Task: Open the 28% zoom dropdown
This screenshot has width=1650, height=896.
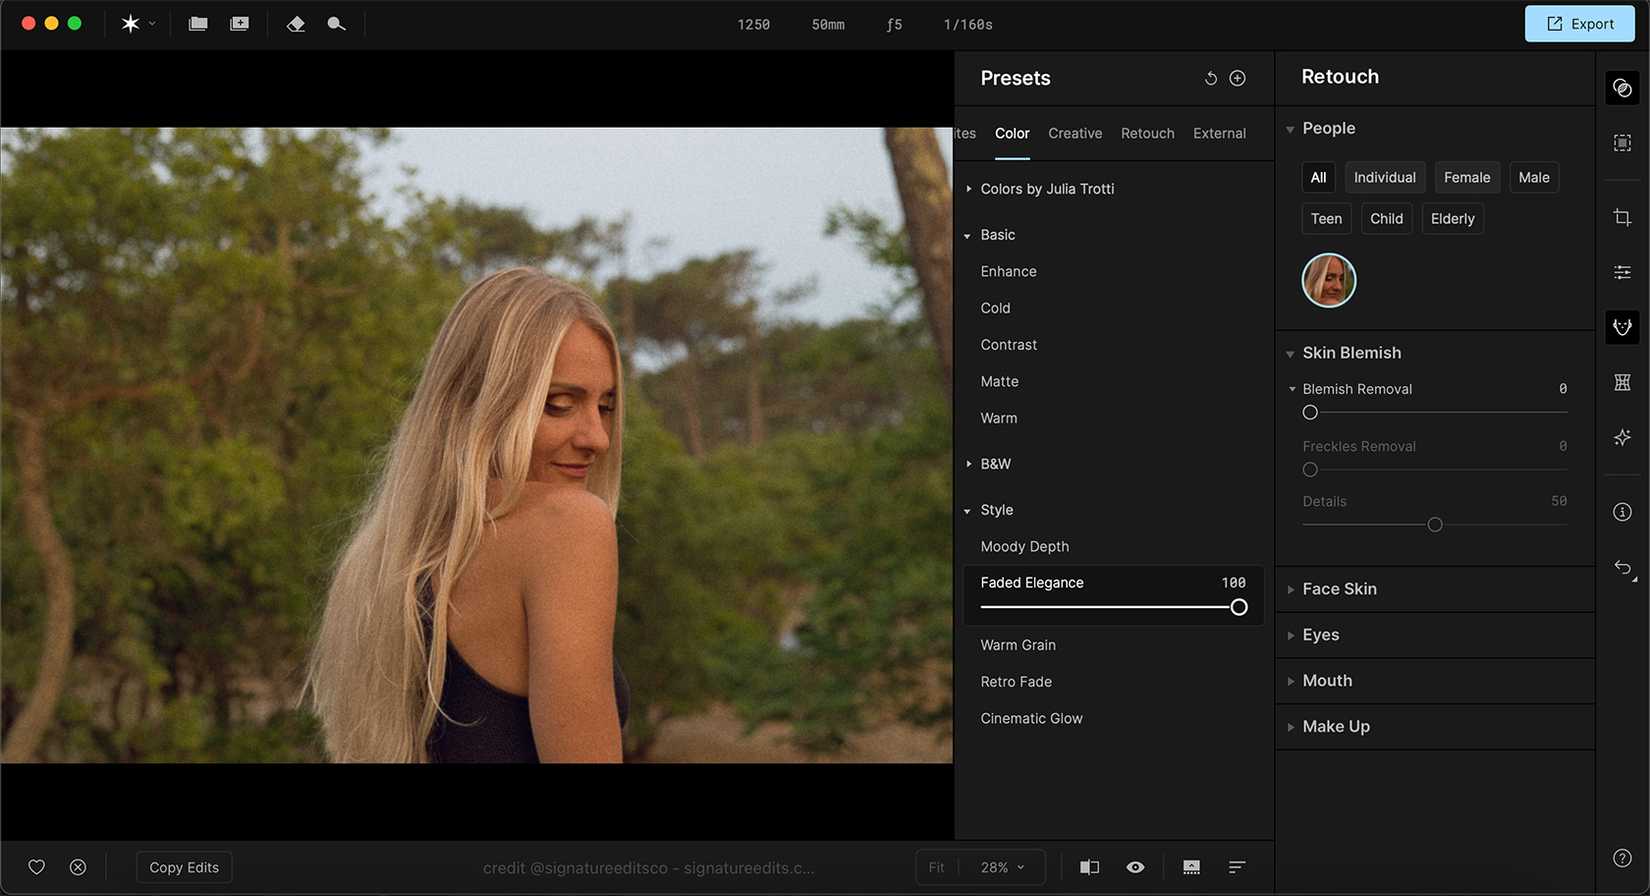Action: point(1002,867)
